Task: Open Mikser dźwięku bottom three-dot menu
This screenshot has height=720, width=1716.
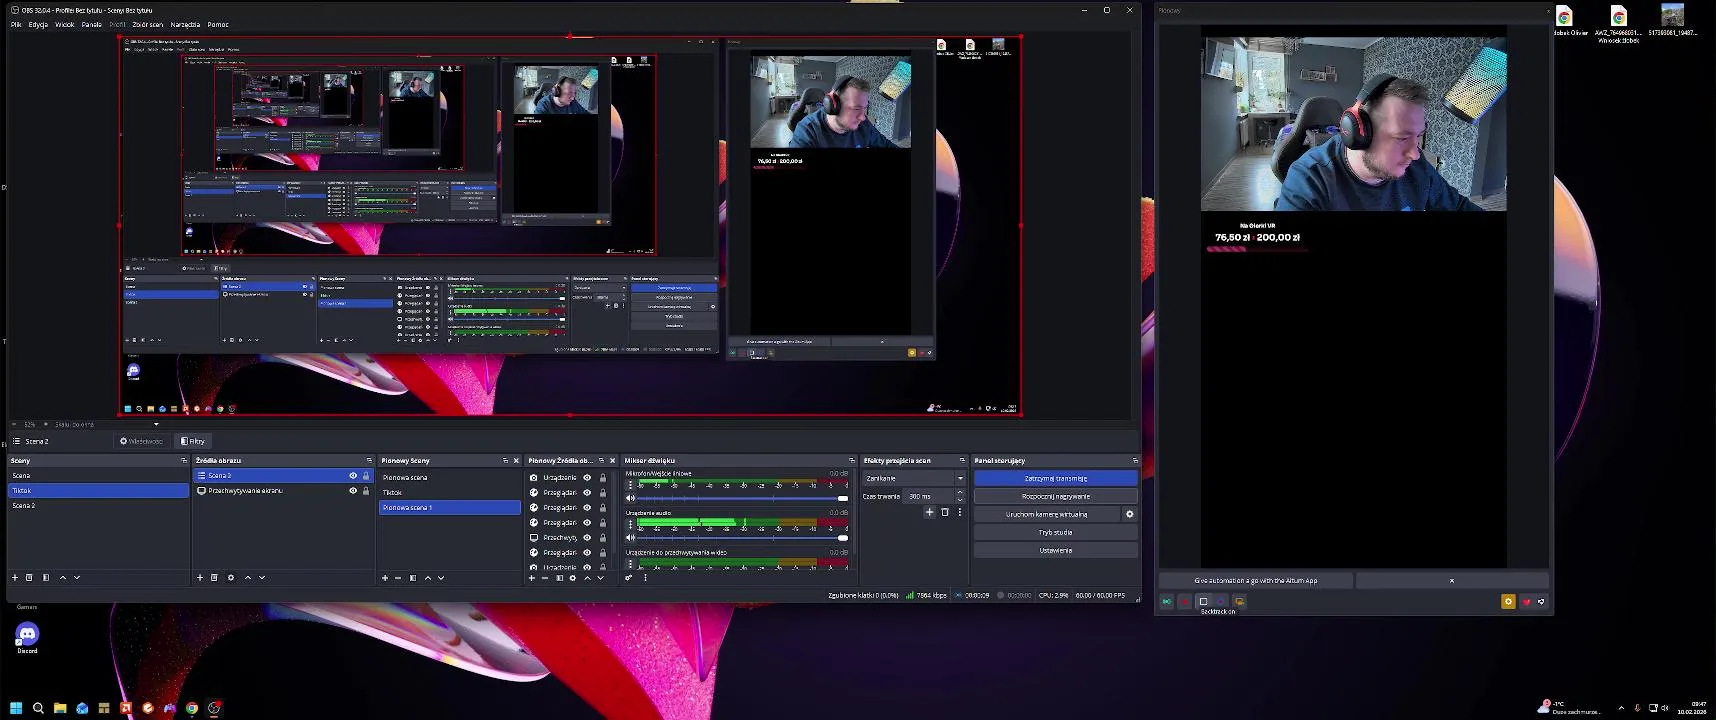Action: coord(645,577)
